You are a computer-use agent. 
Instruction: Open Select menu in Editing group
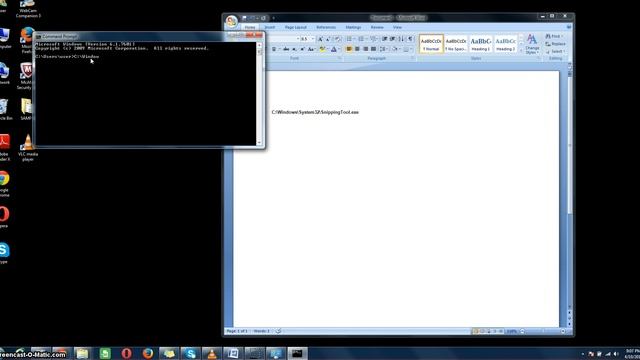point(555,51)
